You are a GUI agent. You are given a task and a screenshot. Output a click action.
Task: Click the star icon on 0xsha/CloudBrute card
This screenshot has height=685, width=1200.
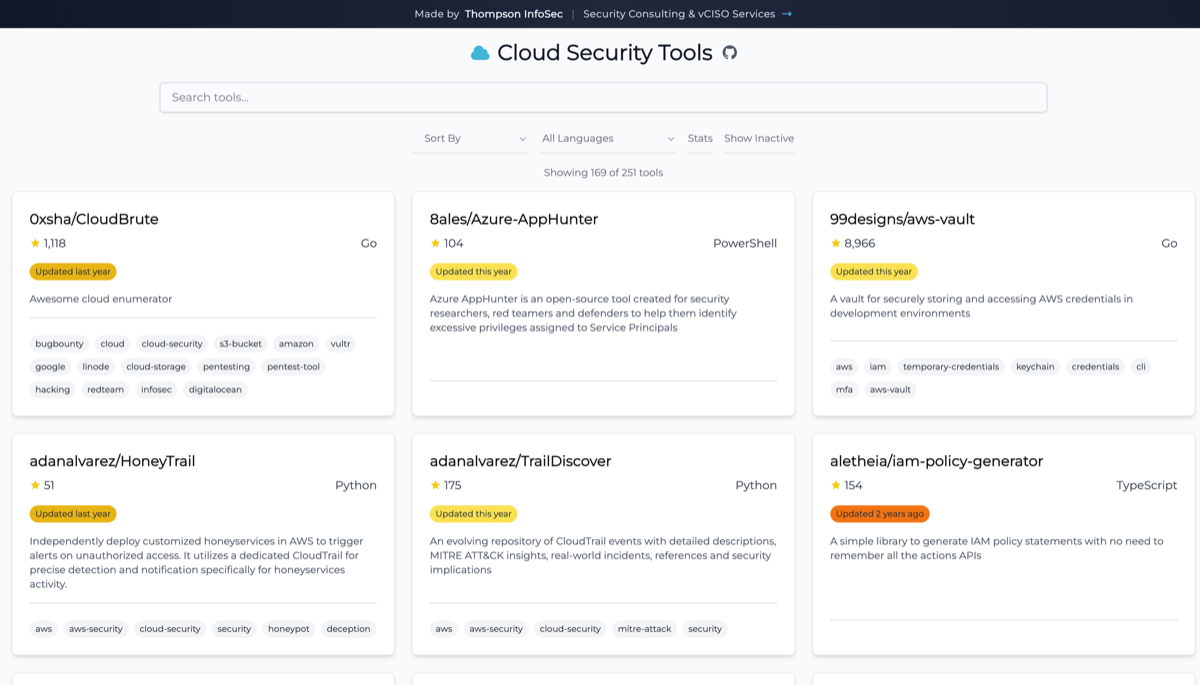pyautogui.click(x=35, y=243)
